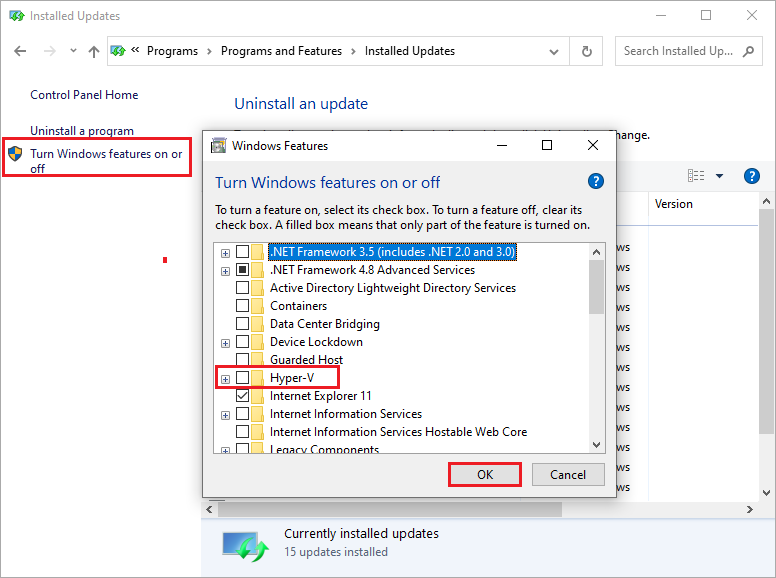Refresh the Installed Updates list

[586, 51]
